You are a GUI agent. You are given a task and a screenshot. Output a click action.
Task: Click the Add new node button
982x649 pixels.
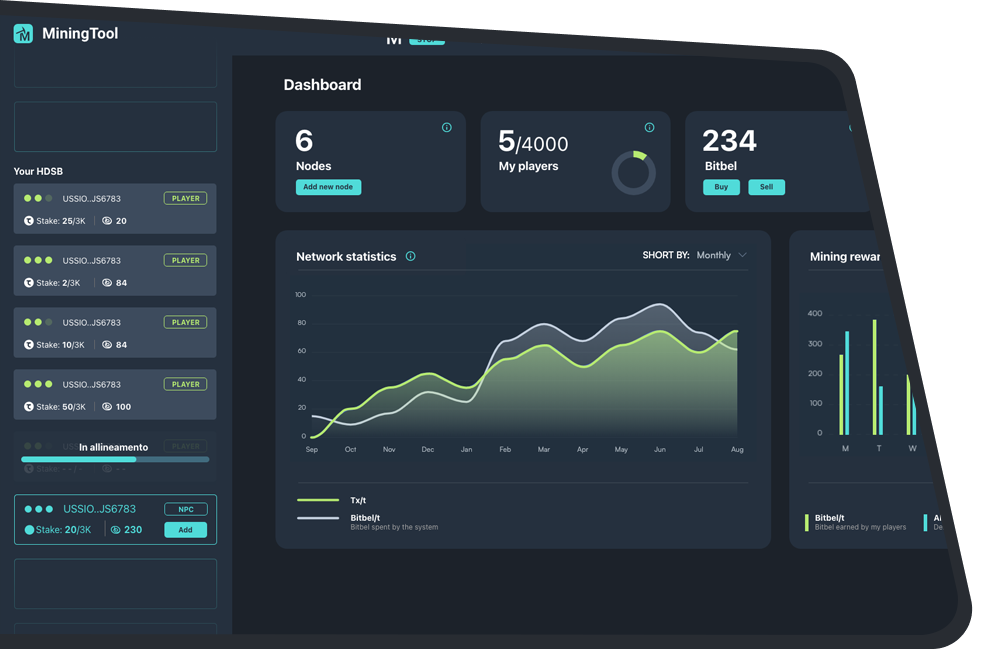pyautogui.click(x=328, y=187)
